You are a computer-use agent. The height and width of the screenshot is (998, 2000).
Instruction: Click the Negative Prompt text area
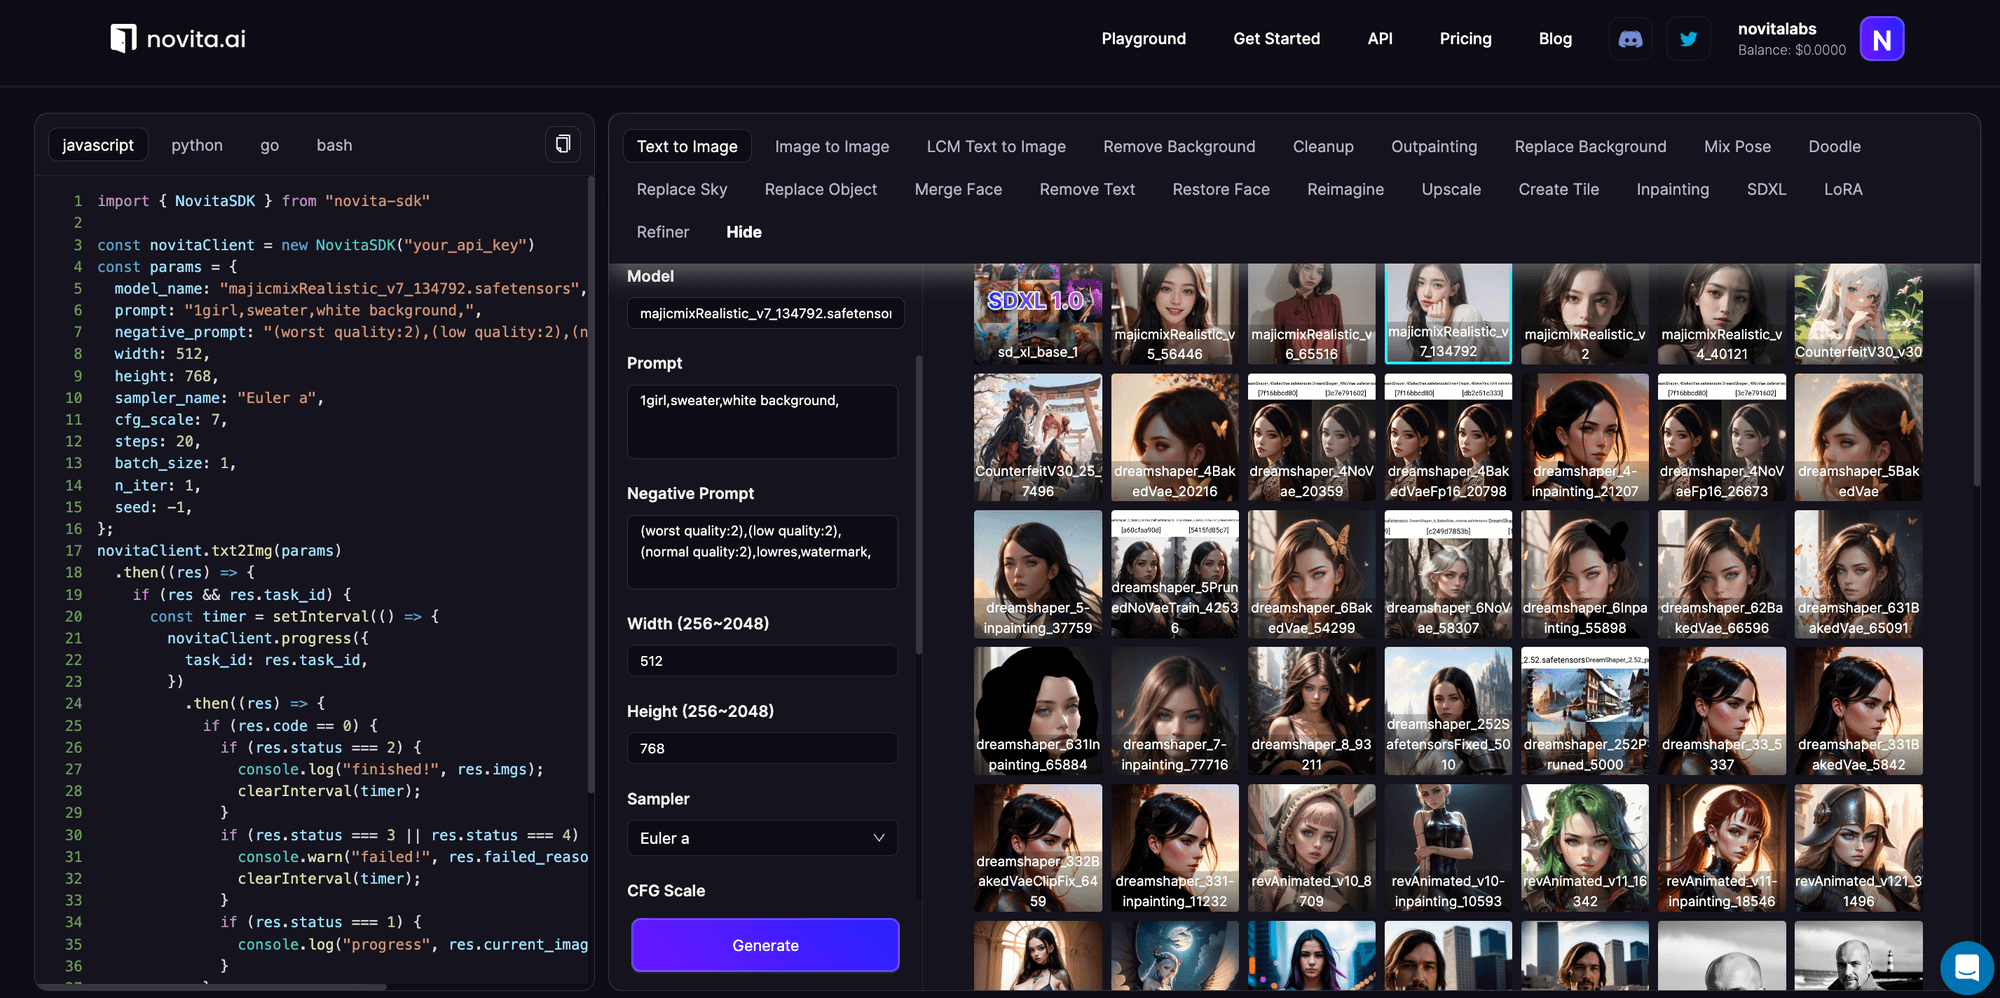(762, 552)
